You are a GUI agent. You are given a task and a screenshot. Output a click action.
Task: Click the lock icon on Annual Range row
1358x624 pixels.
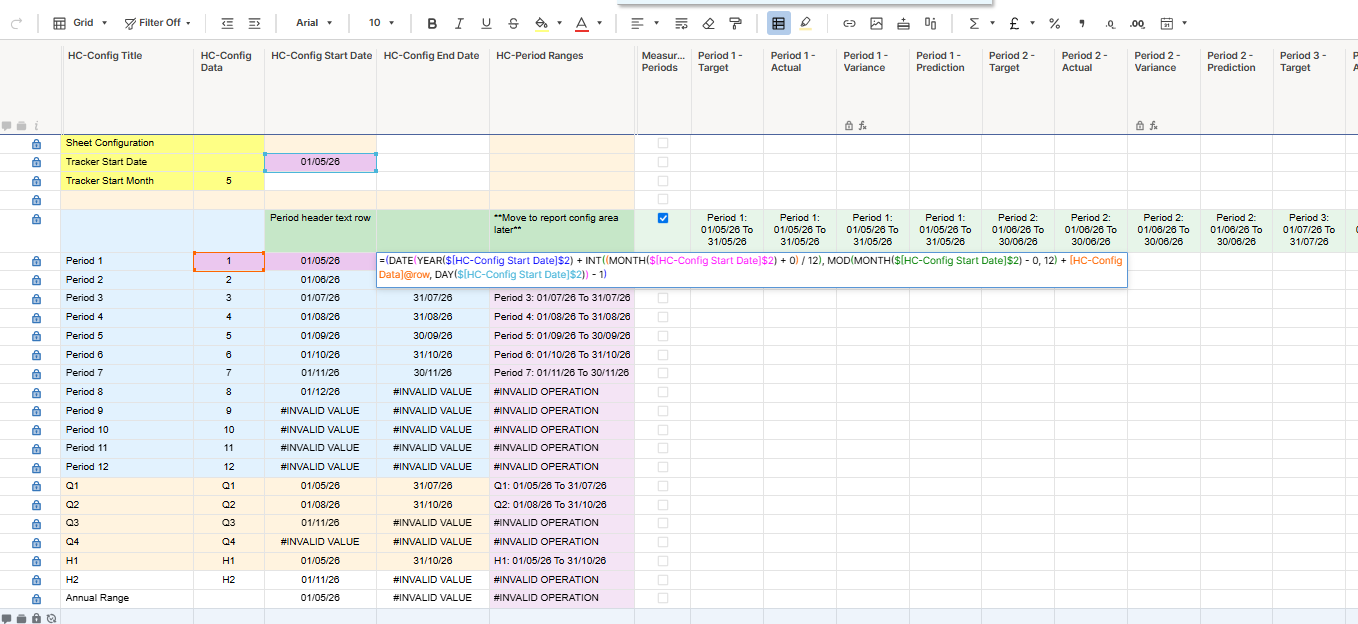pos(36,599)
